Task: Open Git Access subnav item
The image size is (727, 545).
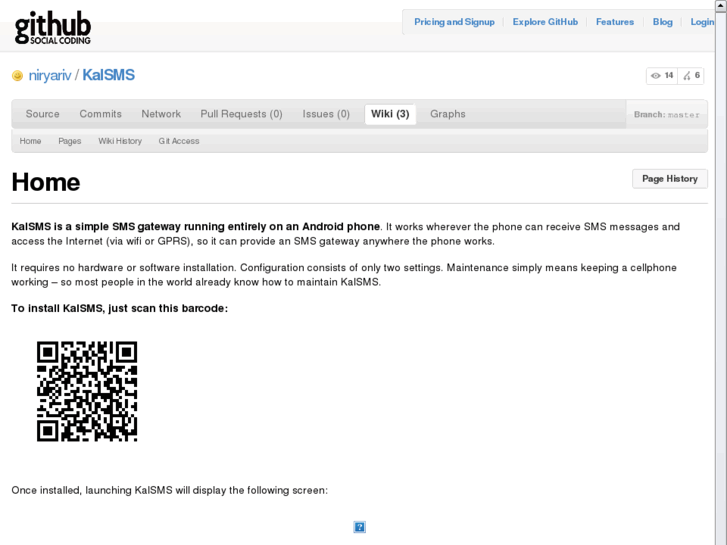Action: [x=179, y=141]
